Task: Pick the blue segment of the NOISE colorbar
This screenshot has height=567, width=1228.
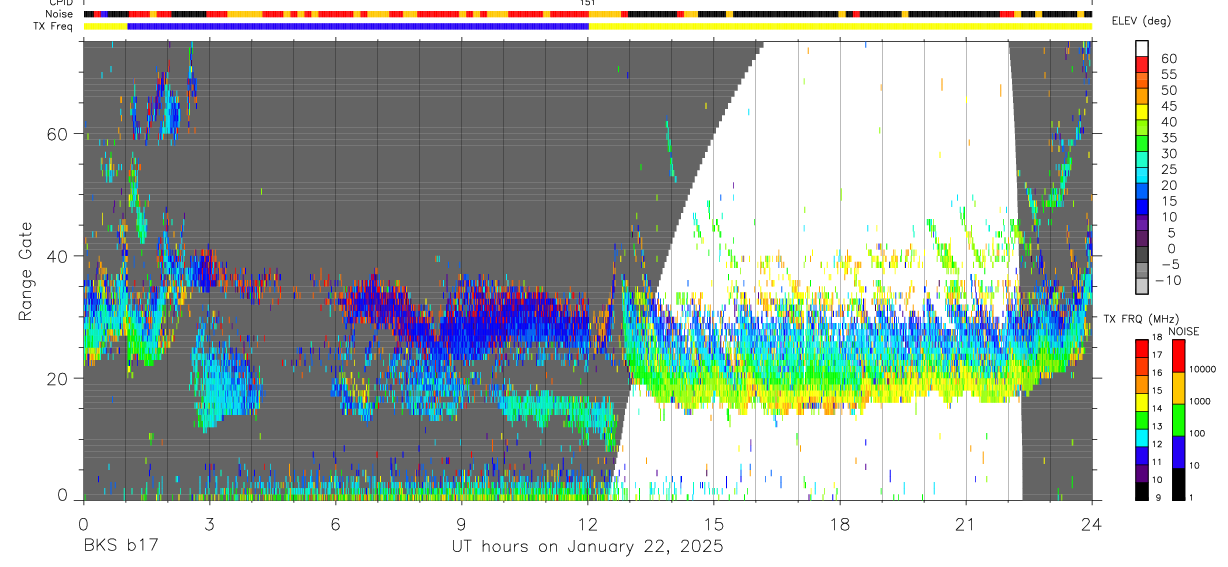Action: [x=1178, y=452]
